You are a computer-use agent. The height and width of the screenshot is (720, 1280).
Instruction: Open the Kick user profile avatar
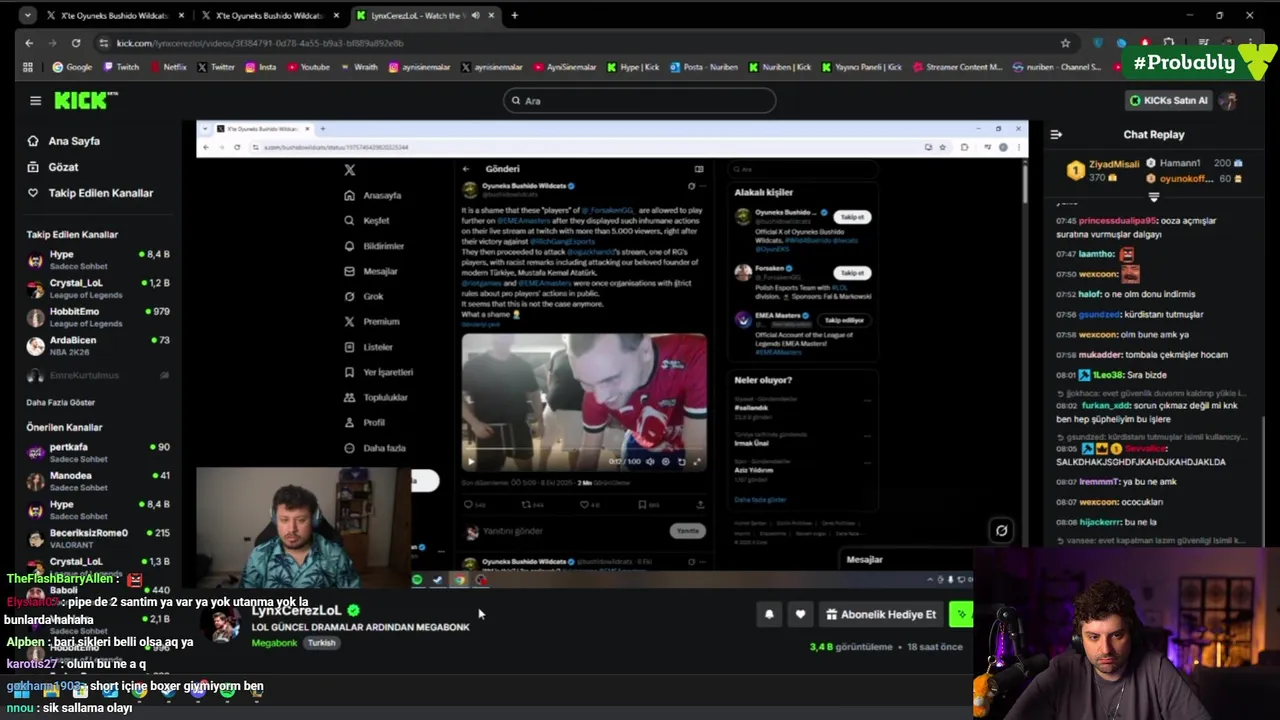1229,100
